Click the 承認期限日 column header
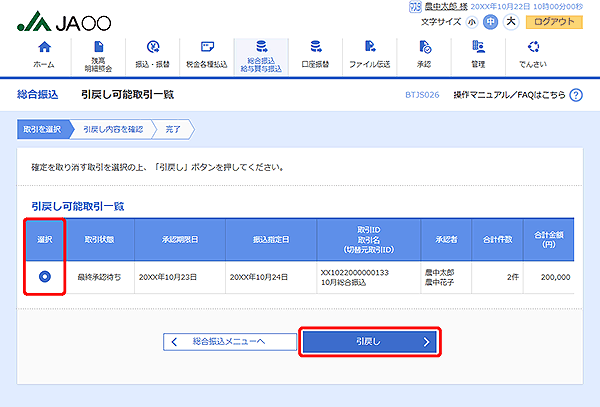 tap(180, 239)
